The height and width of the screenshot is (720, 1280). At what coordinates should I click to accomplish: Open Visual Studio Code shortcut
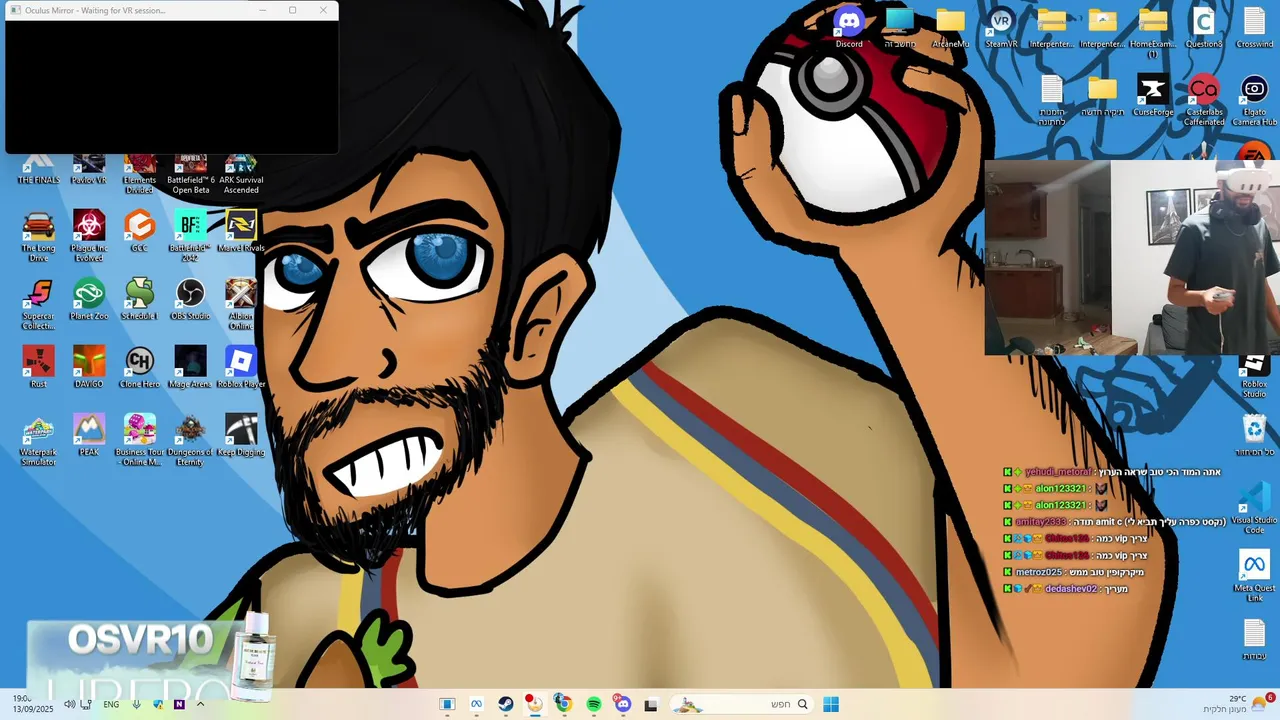[x=1254, y=508]
